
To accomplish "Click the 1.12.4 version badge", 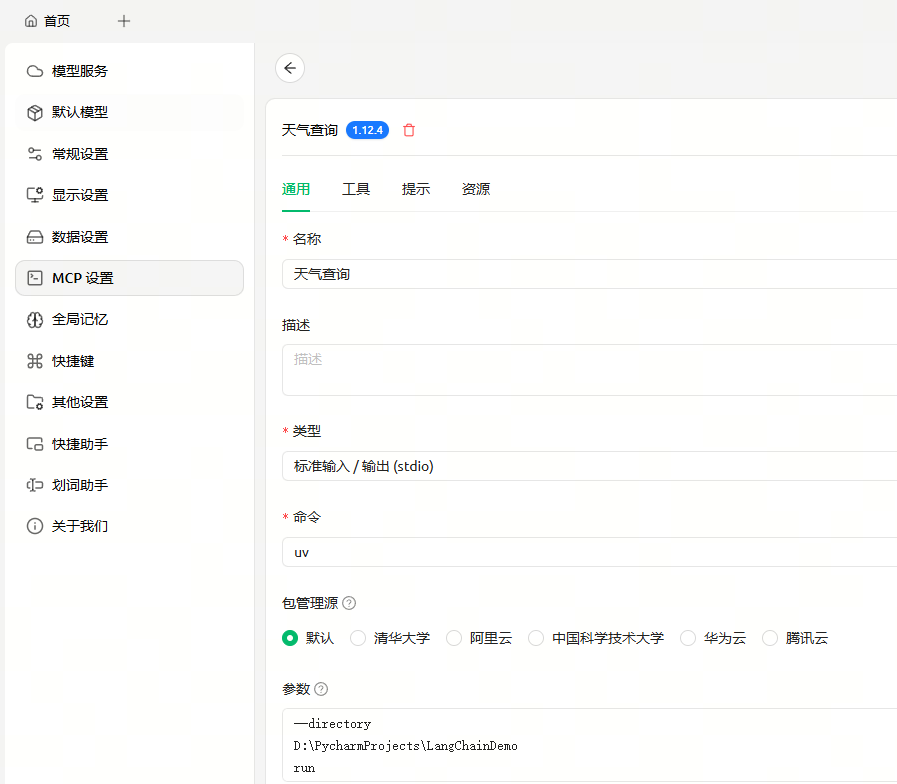I will (x=367, y=130).
